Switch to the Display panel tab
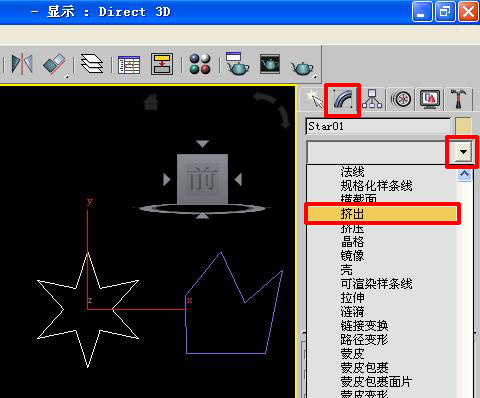Screen dimensions: 480x398 click(430, 99)
